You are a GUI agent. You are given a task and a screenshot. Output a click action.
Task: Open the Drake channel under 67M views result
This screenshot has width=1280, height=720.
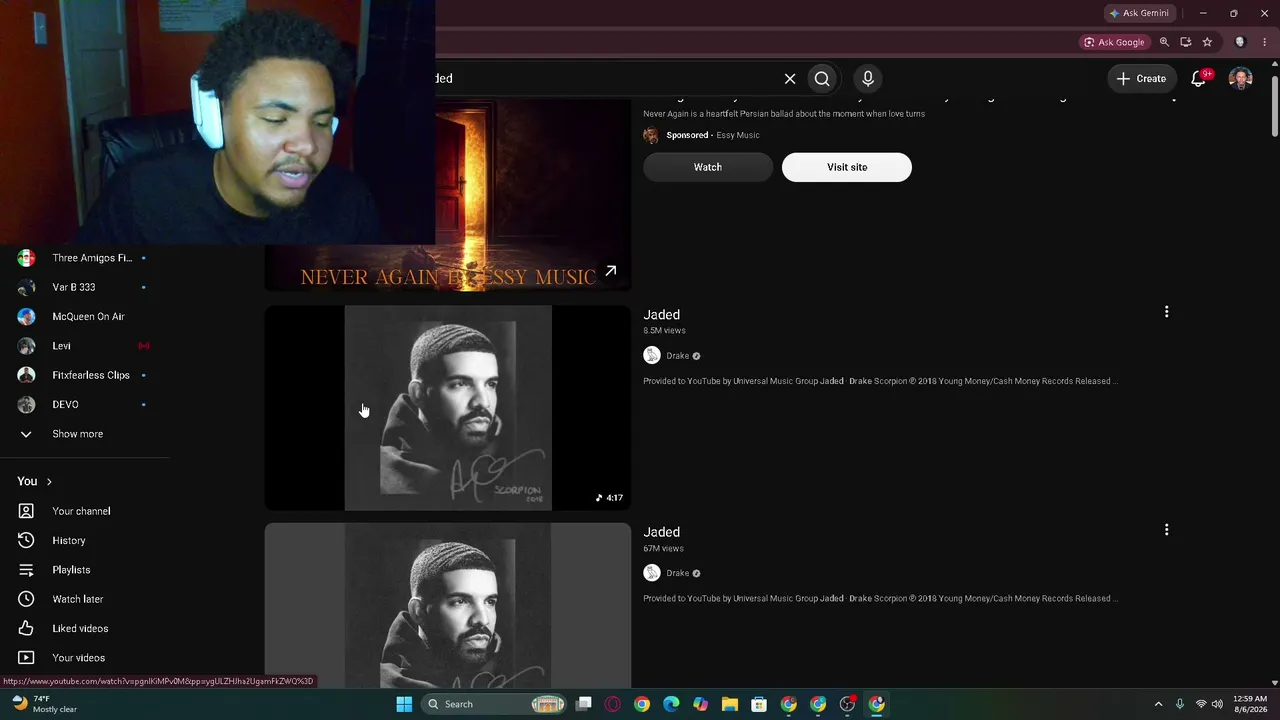coord(678,573)
